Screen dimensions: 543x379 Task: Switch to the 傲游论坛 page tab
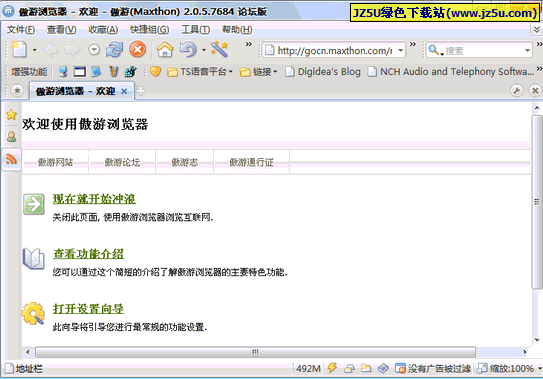click(x=122, y=162)
